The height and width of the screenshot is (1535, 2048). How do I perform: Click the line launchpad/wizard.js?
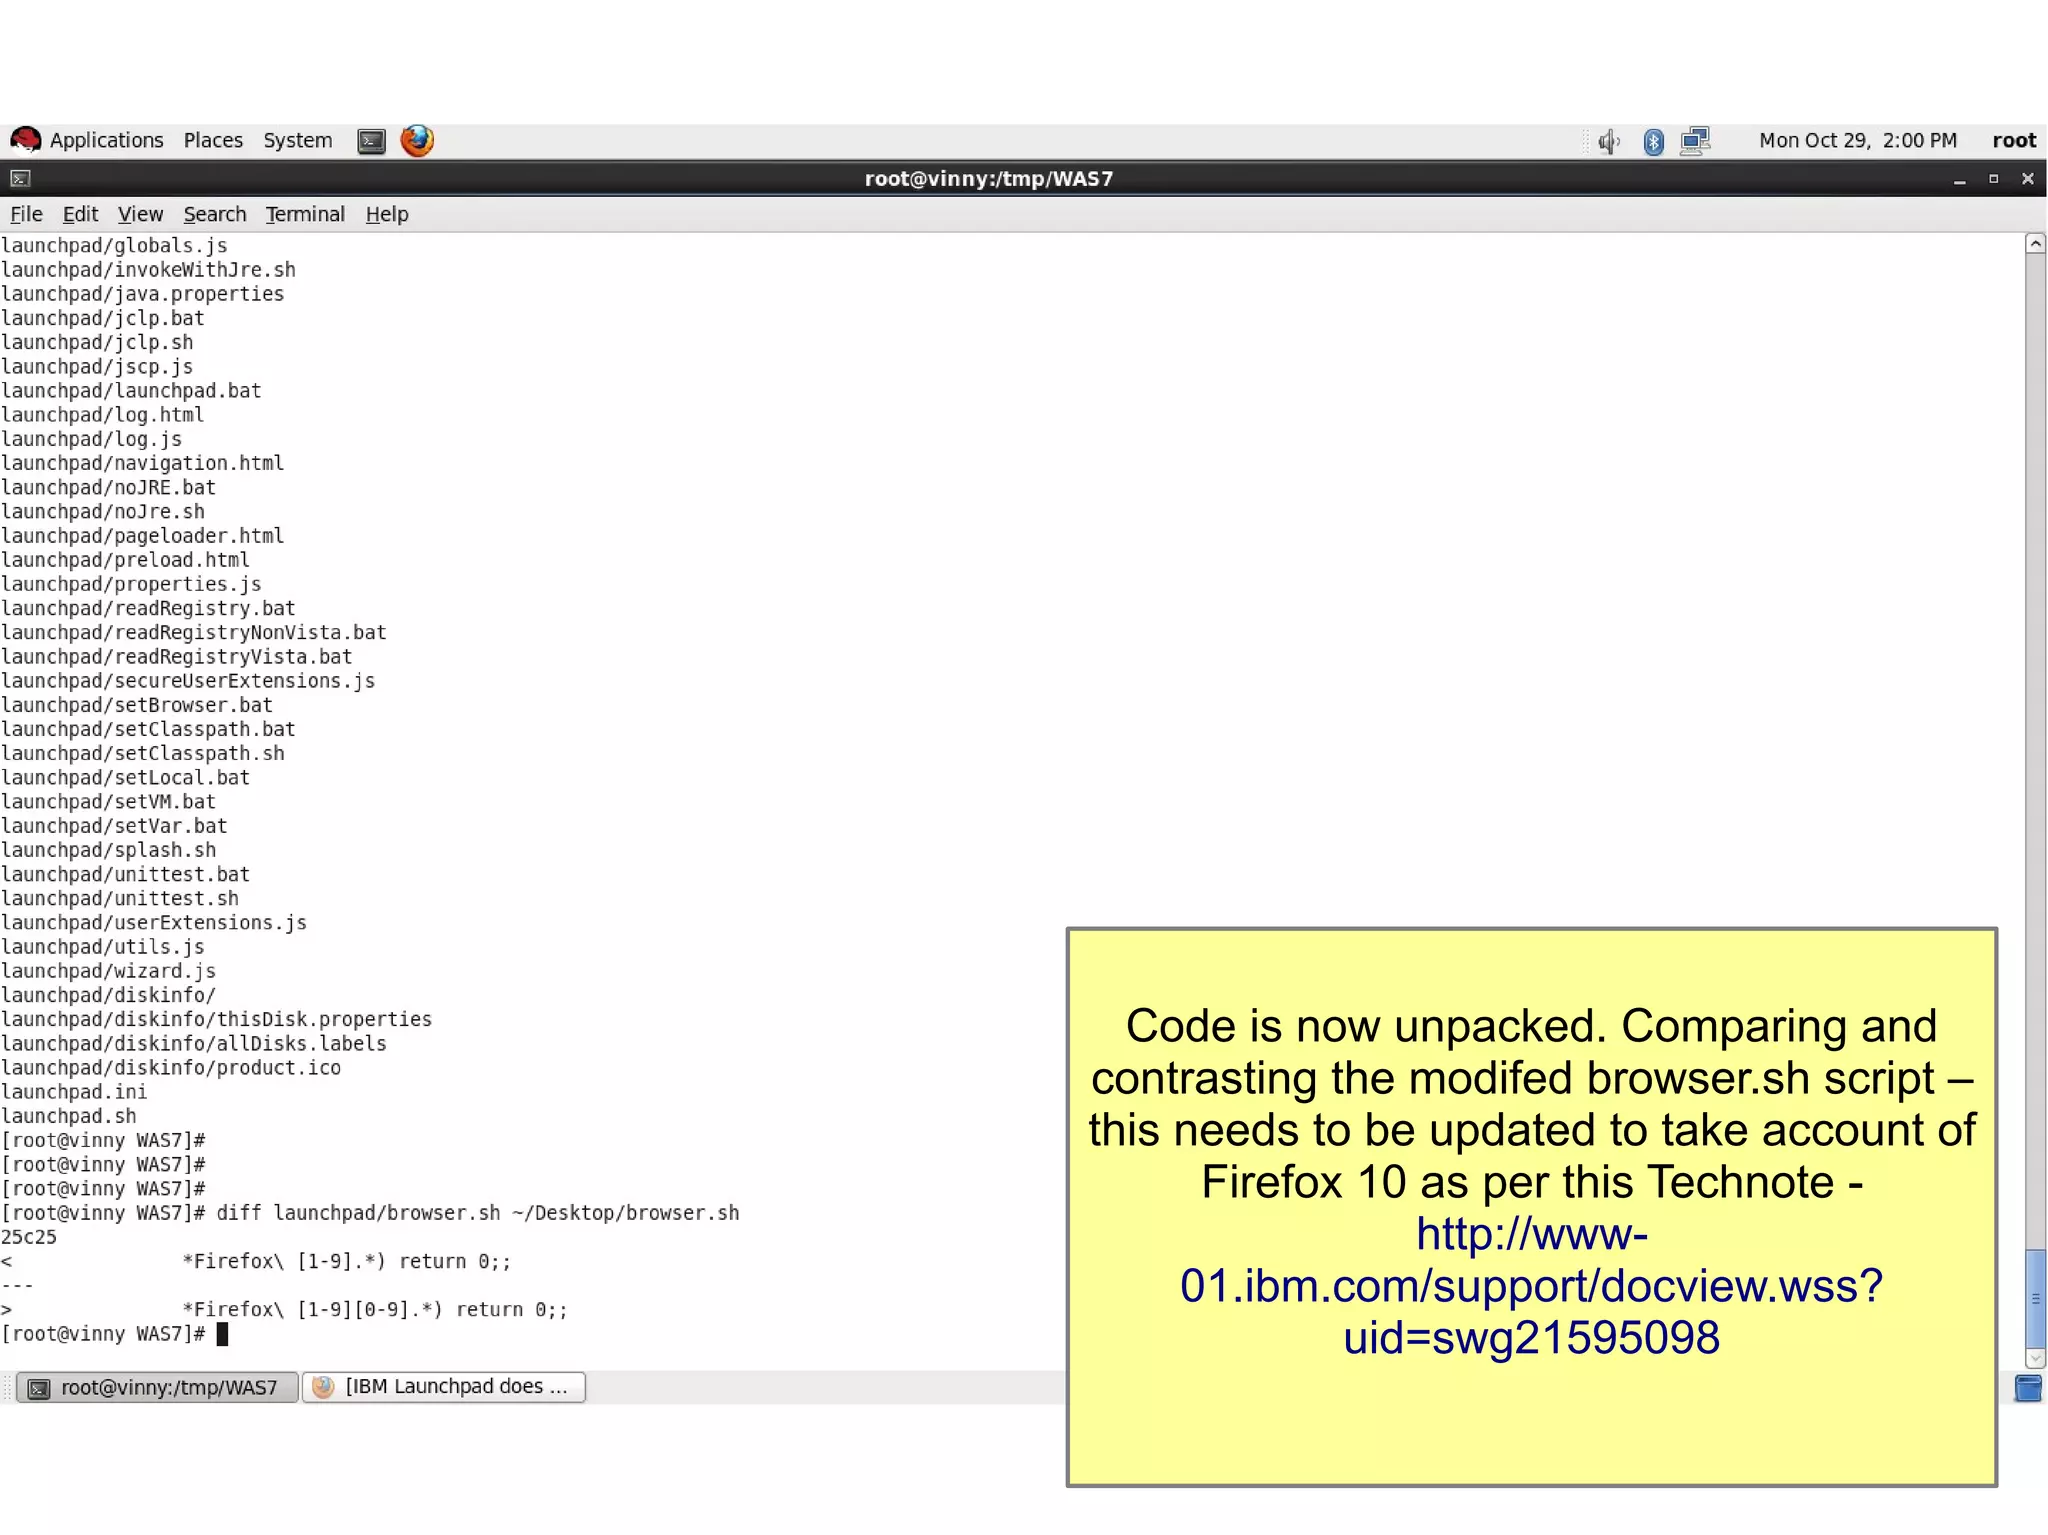coord(108,971)
